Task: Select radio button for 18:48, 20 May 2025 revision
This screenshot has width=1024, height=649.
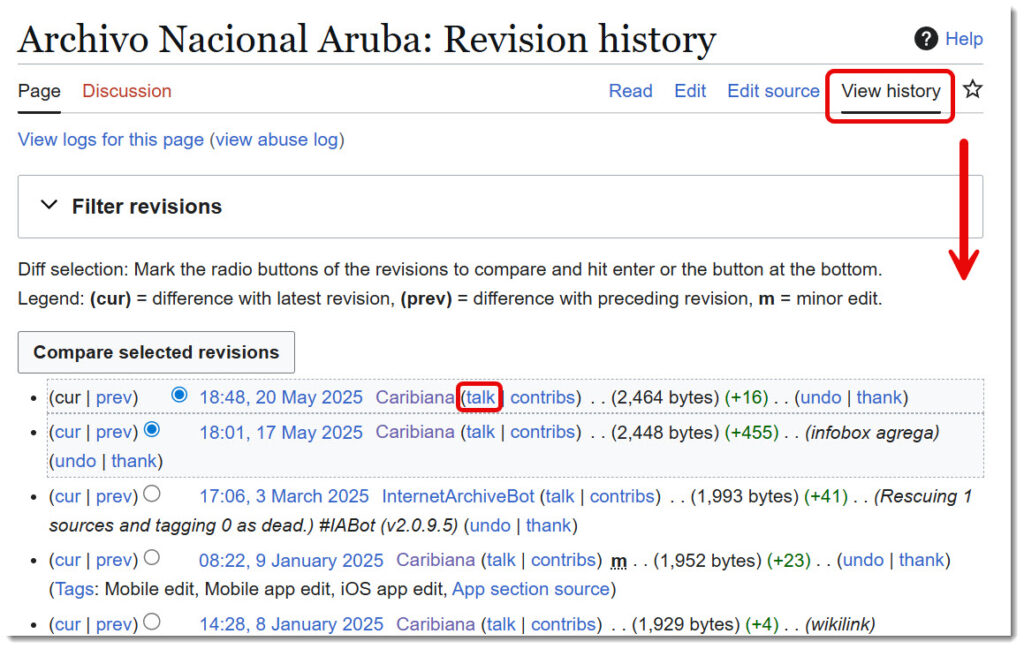Action: point(179,395)
